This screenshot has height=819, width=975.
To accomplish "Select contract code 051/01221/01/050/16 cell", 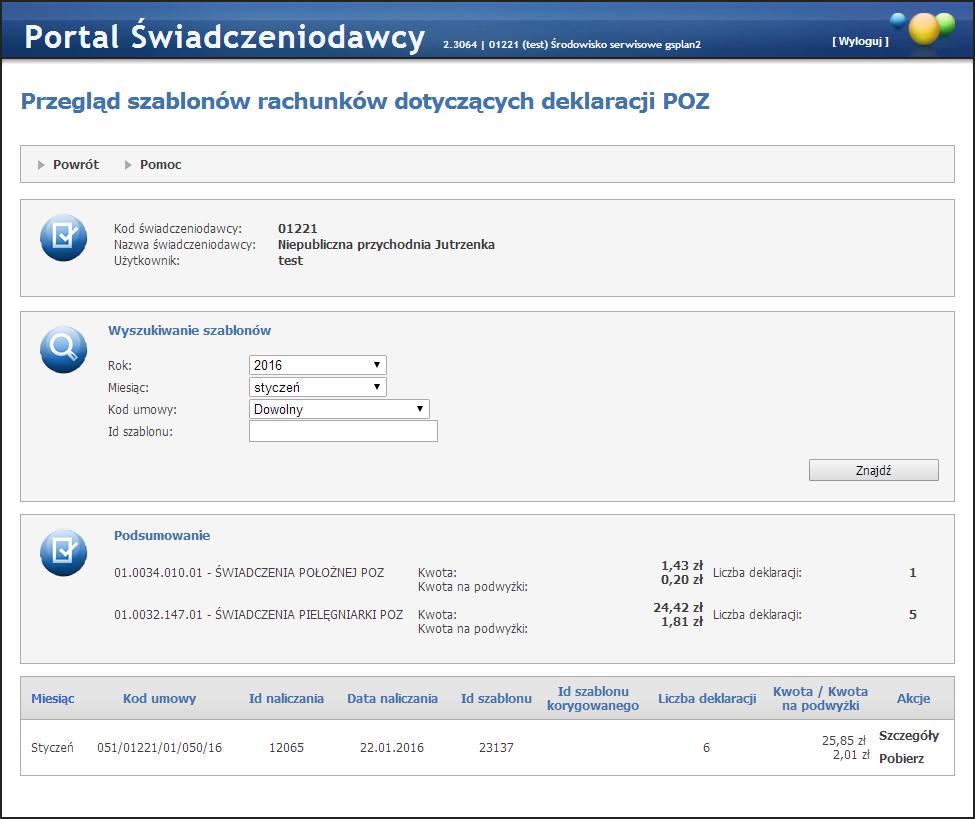I will [x=159, y=747].
